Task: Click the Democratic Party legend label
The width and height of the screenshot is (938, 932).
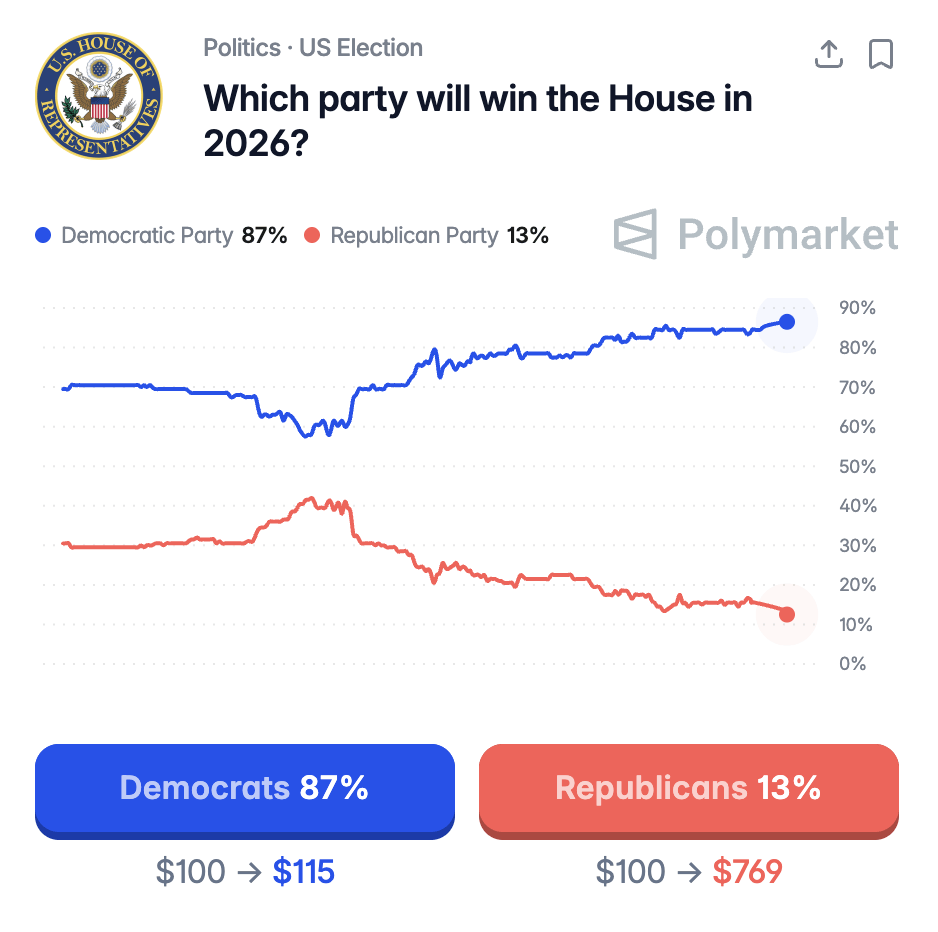Action: tap(147, 236)
